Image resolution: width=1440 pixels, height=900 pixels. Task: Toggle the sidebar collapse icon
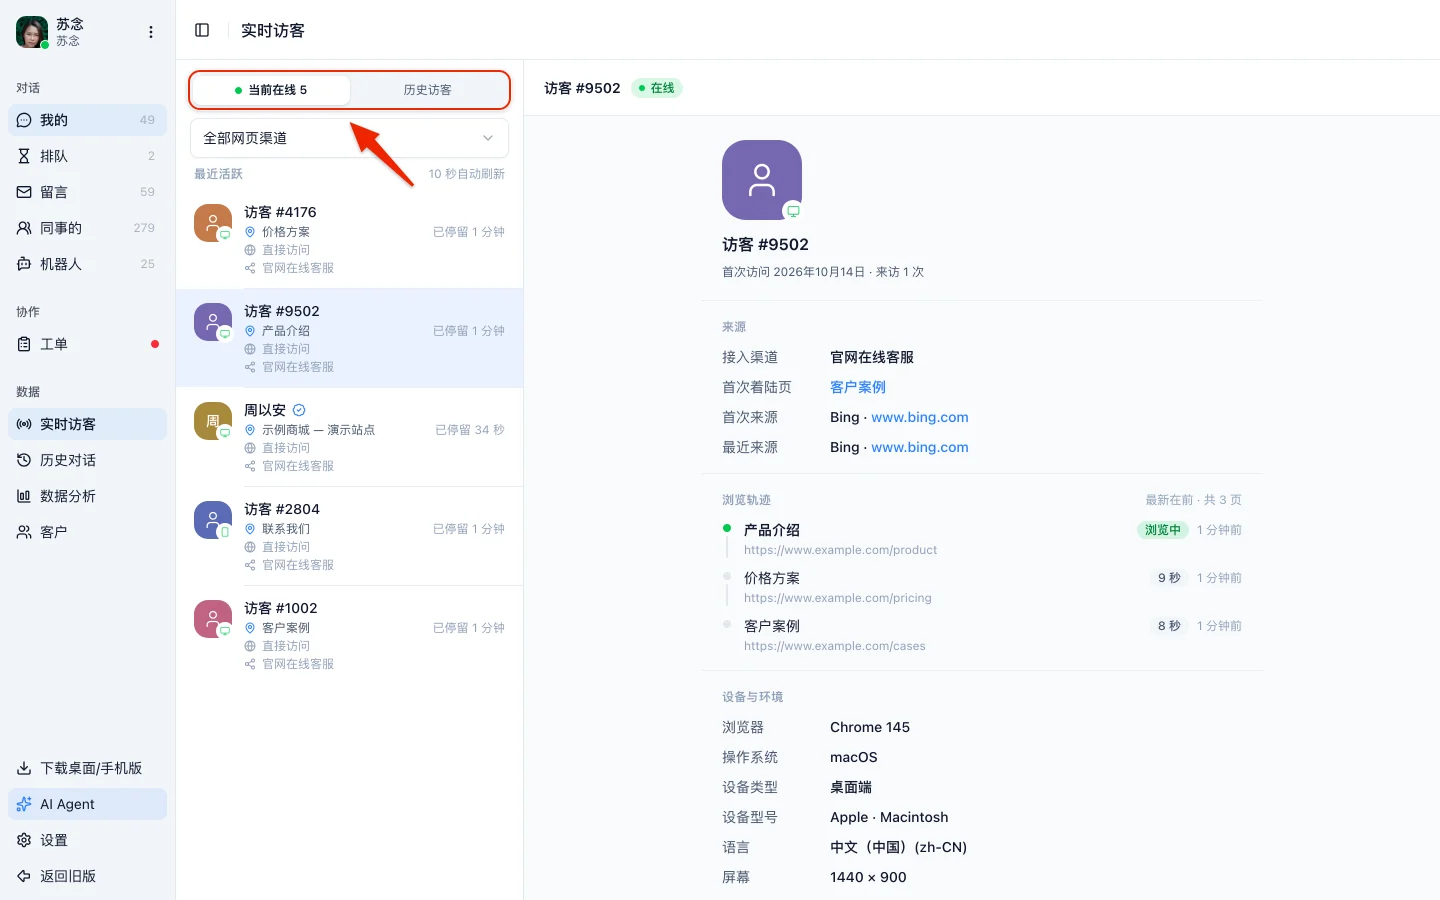tap(202, 30)
